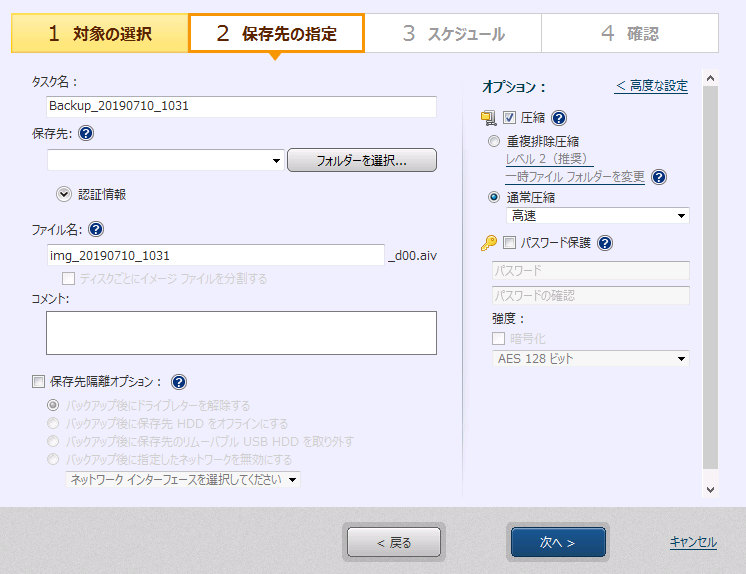This screenshot has height=574, width=746.
Task: Click the 次へ > button
Action: point(558,542)
